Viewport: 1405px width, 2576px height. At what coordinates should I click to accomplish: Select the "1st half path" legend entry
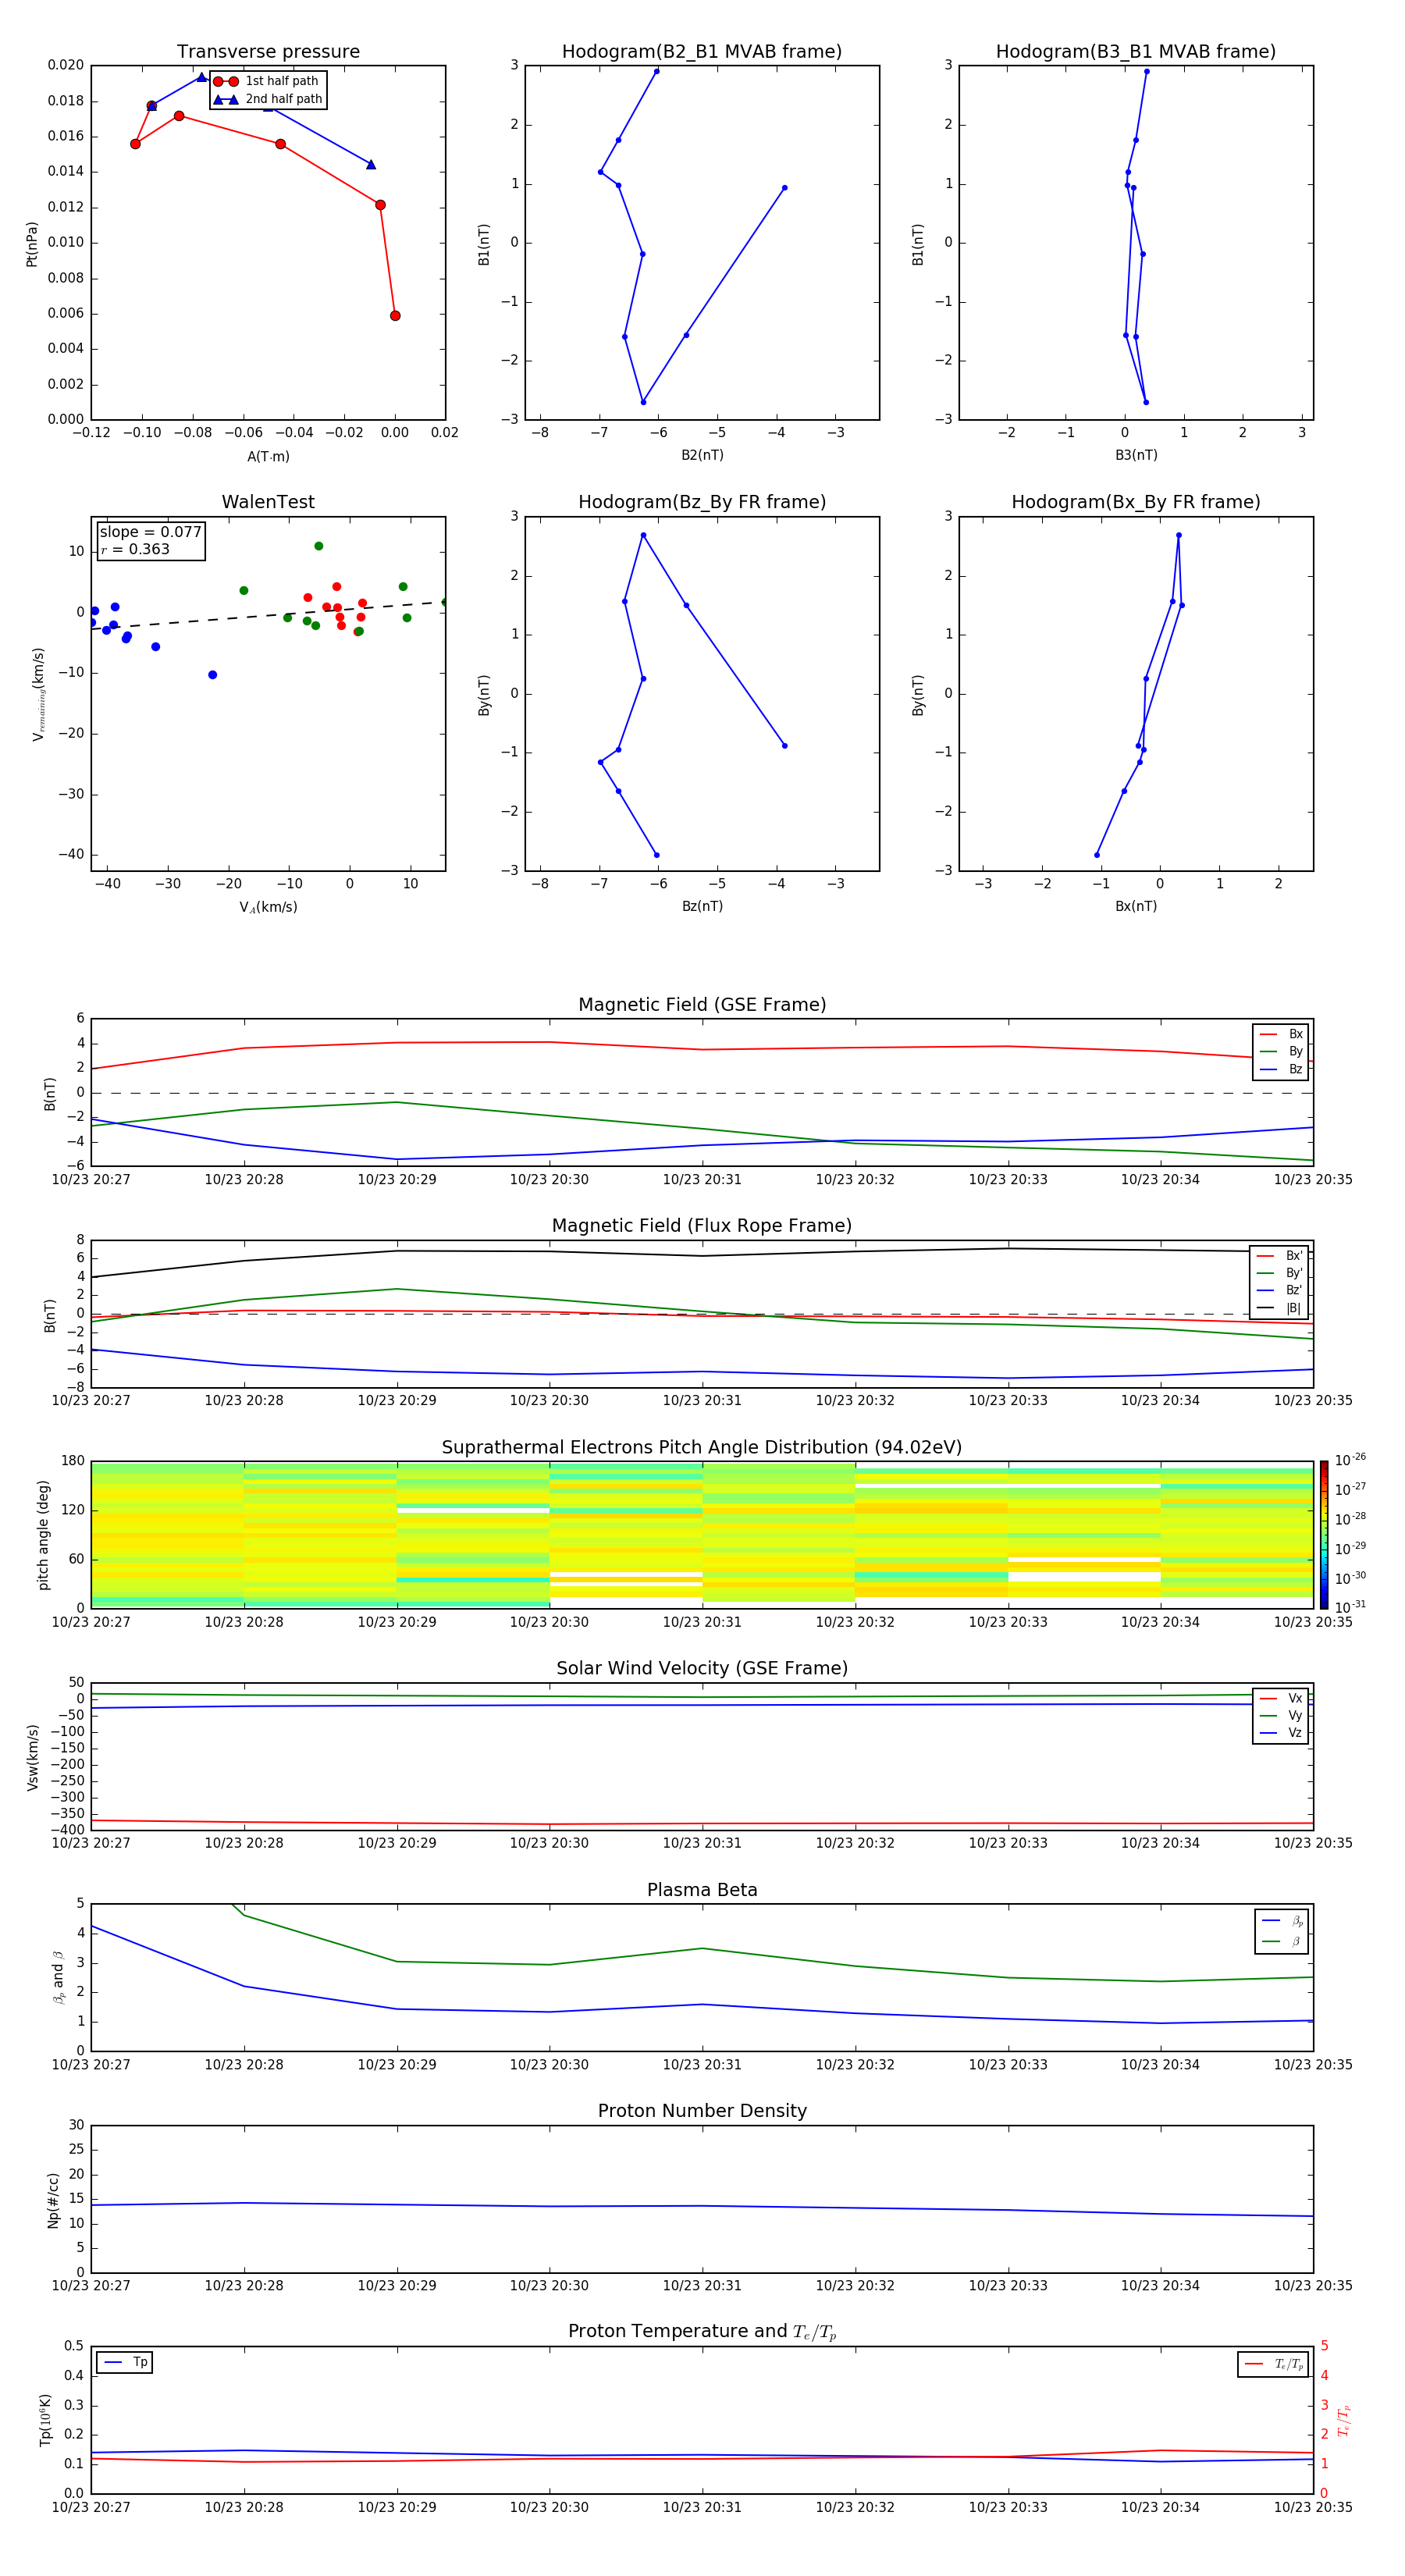pos(267,81)
